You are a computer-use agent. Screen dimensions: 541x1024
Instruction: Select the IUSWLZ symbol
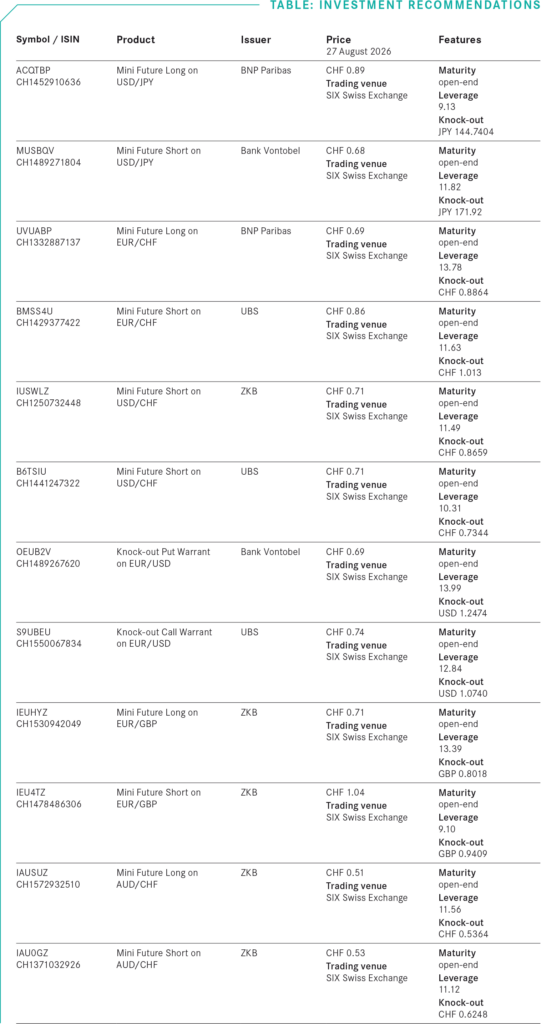coord(32,392)
